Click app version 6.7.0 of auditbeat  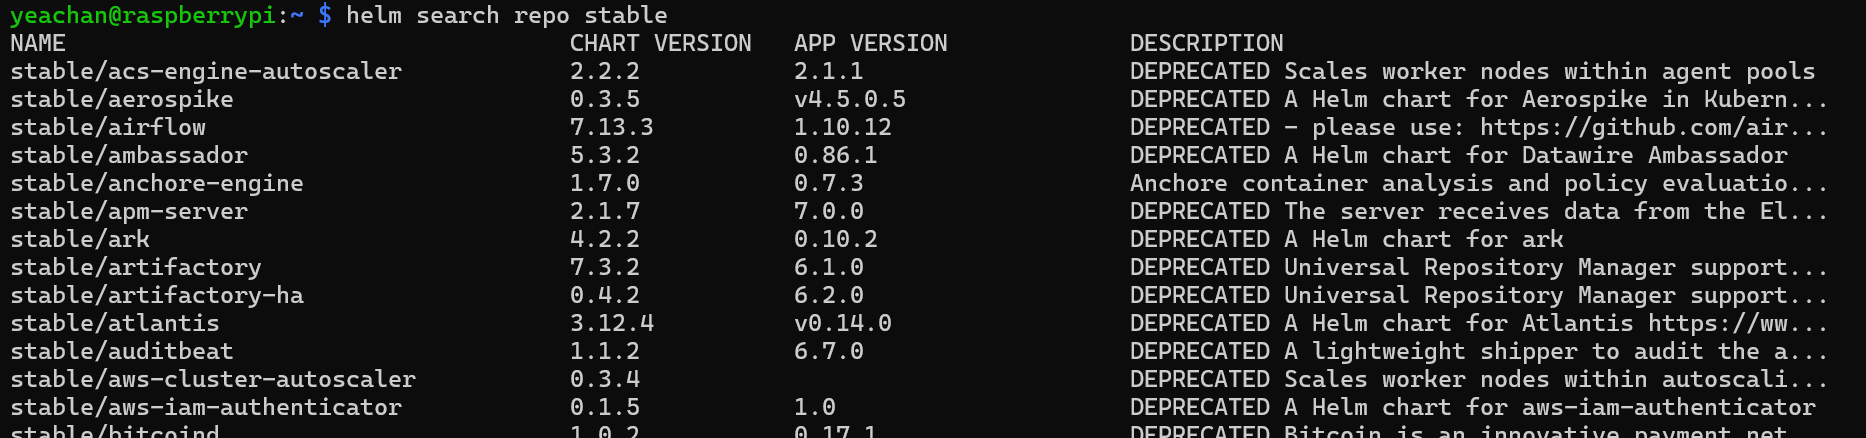(829, 351)
